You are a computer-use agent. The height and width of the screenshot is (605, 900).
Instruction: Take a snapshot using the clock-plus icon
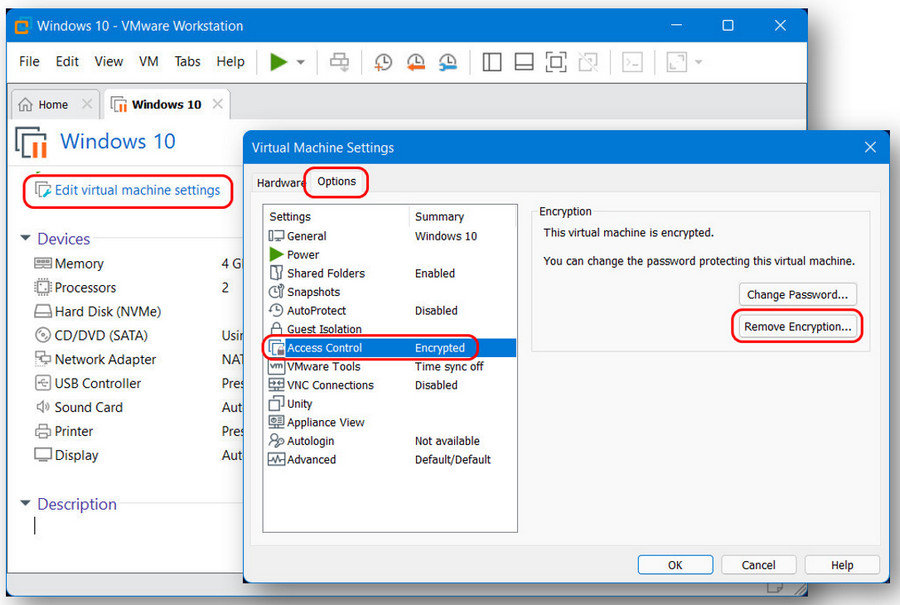[x=383, y=62]
